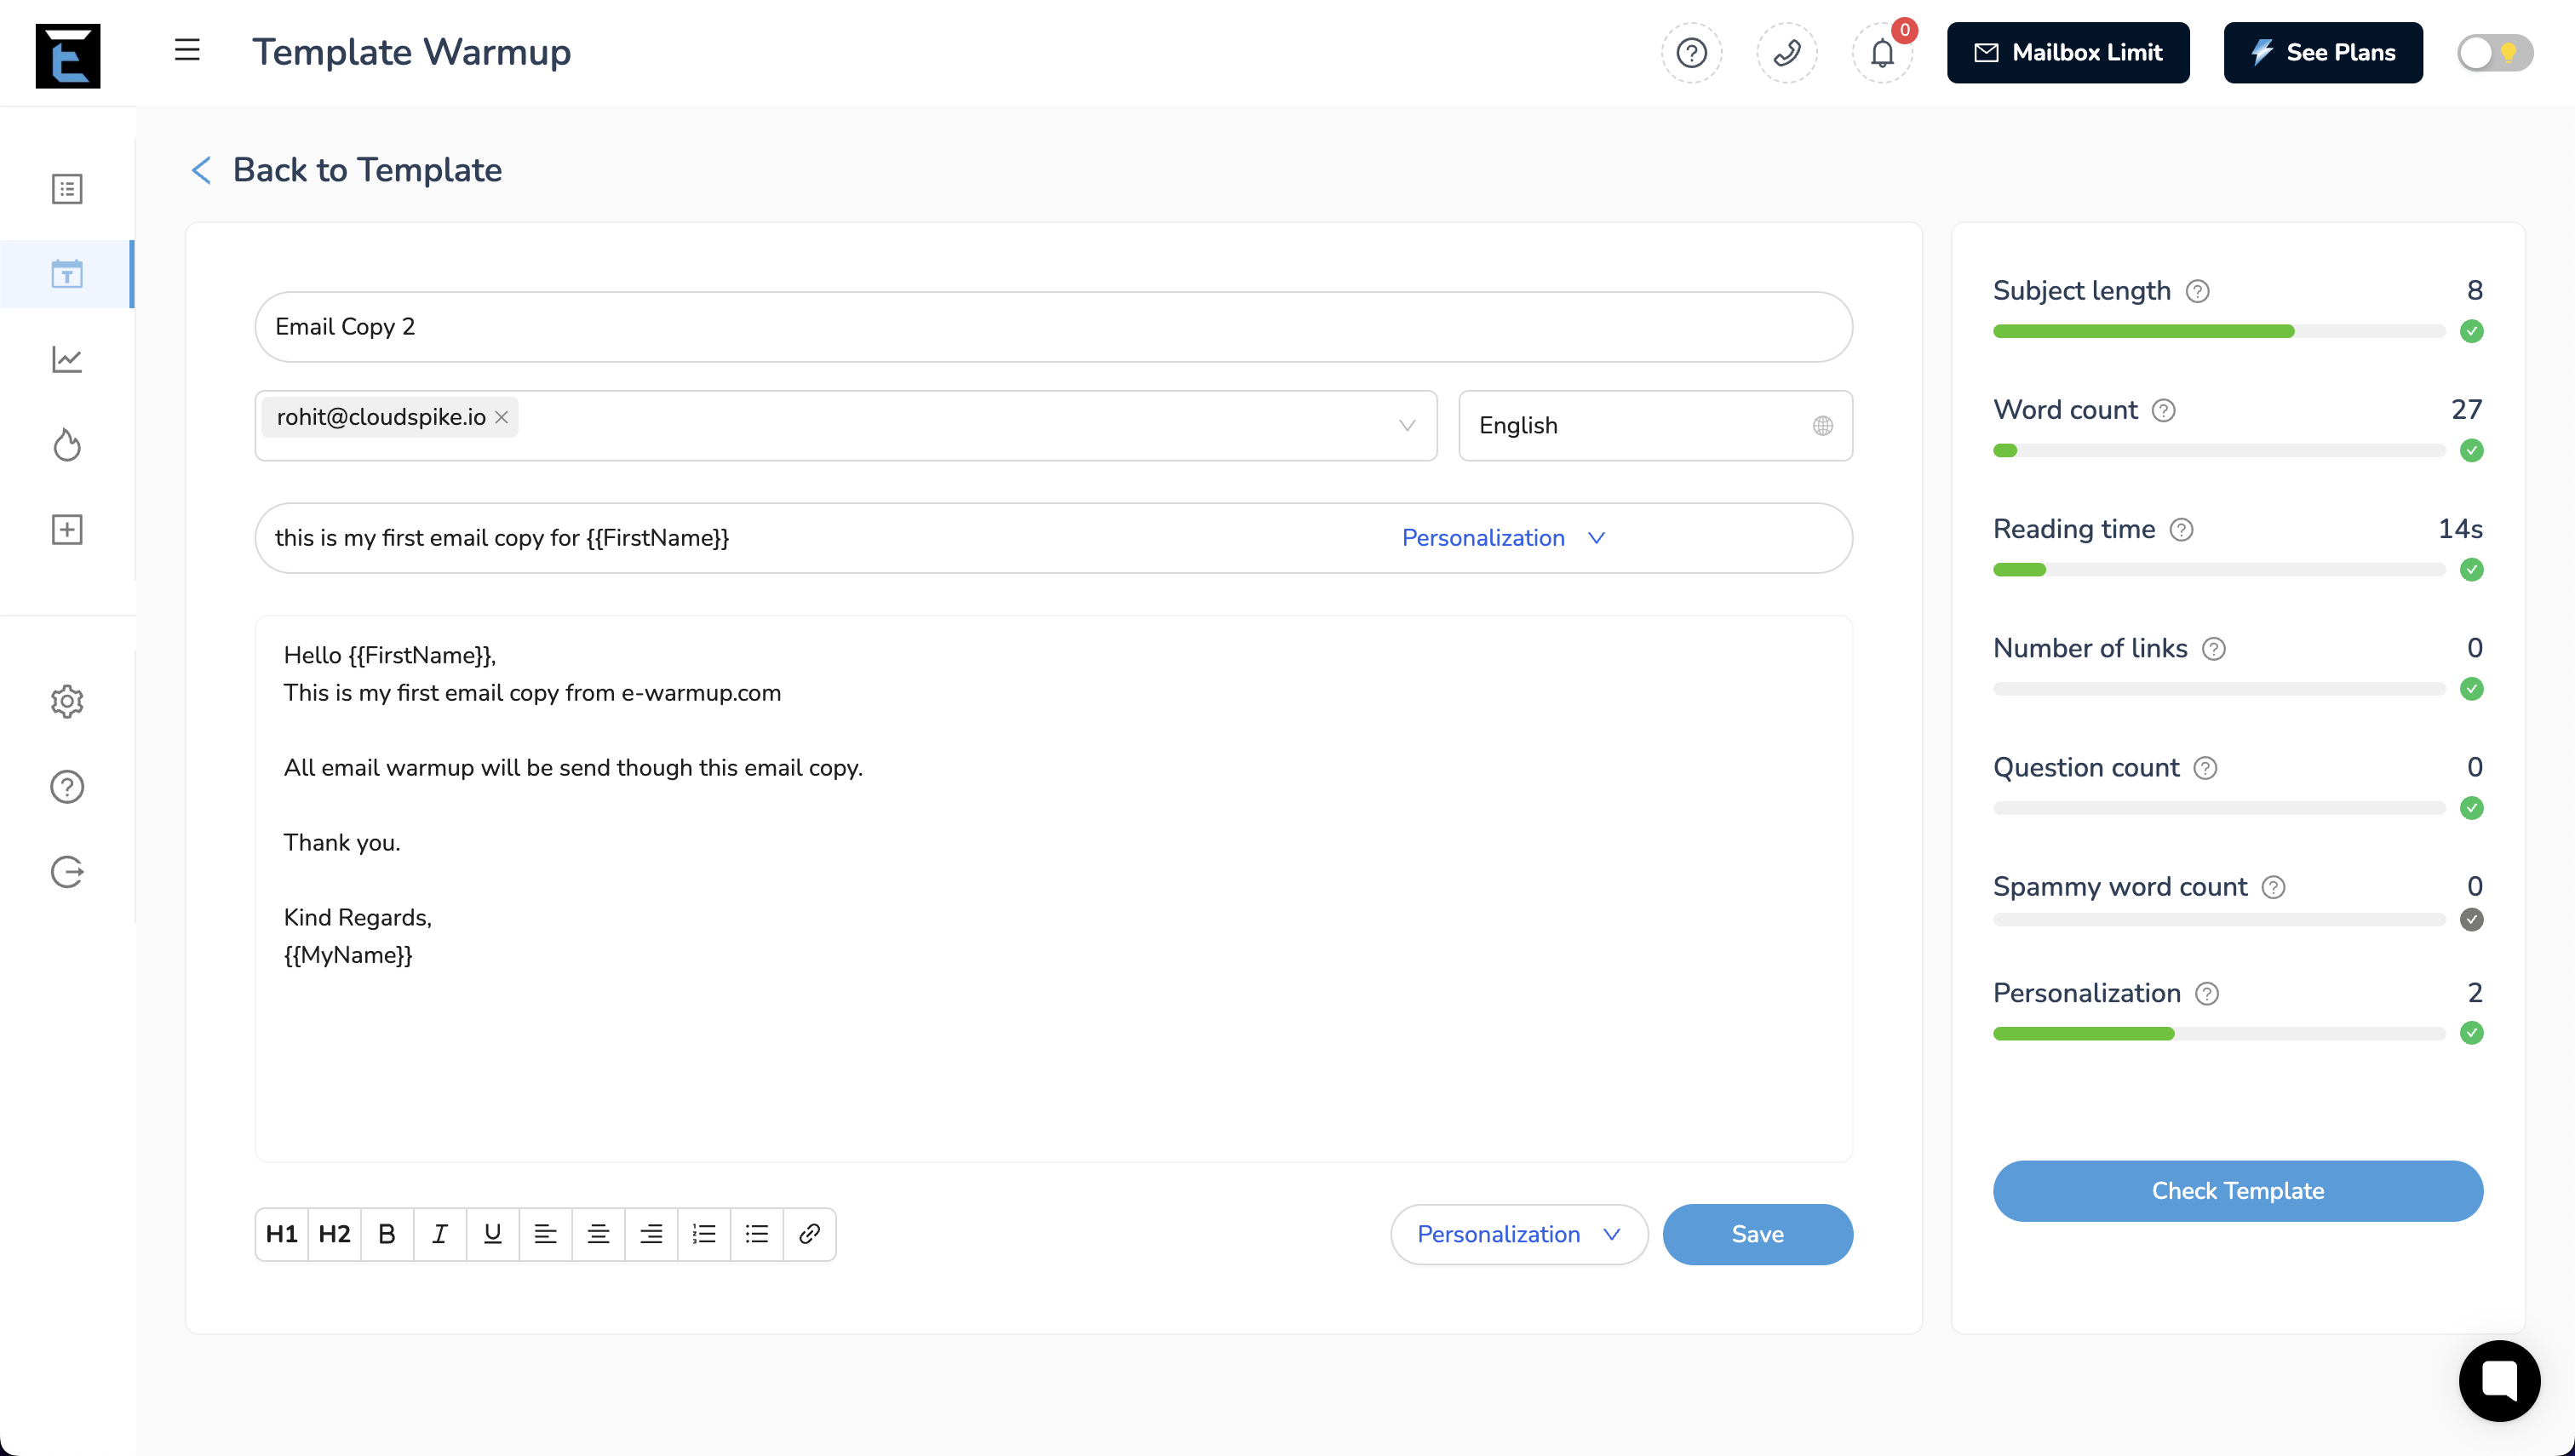This screenshot has width=2575, height=1456.
Task: Center-align text using the toolbar icon
Action: (598, 1234)
